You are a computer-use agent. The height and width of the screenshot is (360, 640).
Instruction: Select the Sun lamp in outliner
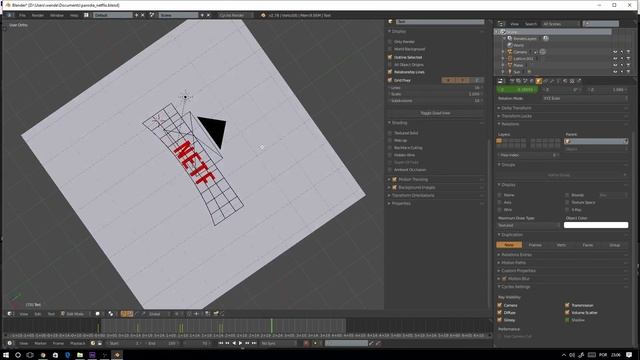[517, 72]
